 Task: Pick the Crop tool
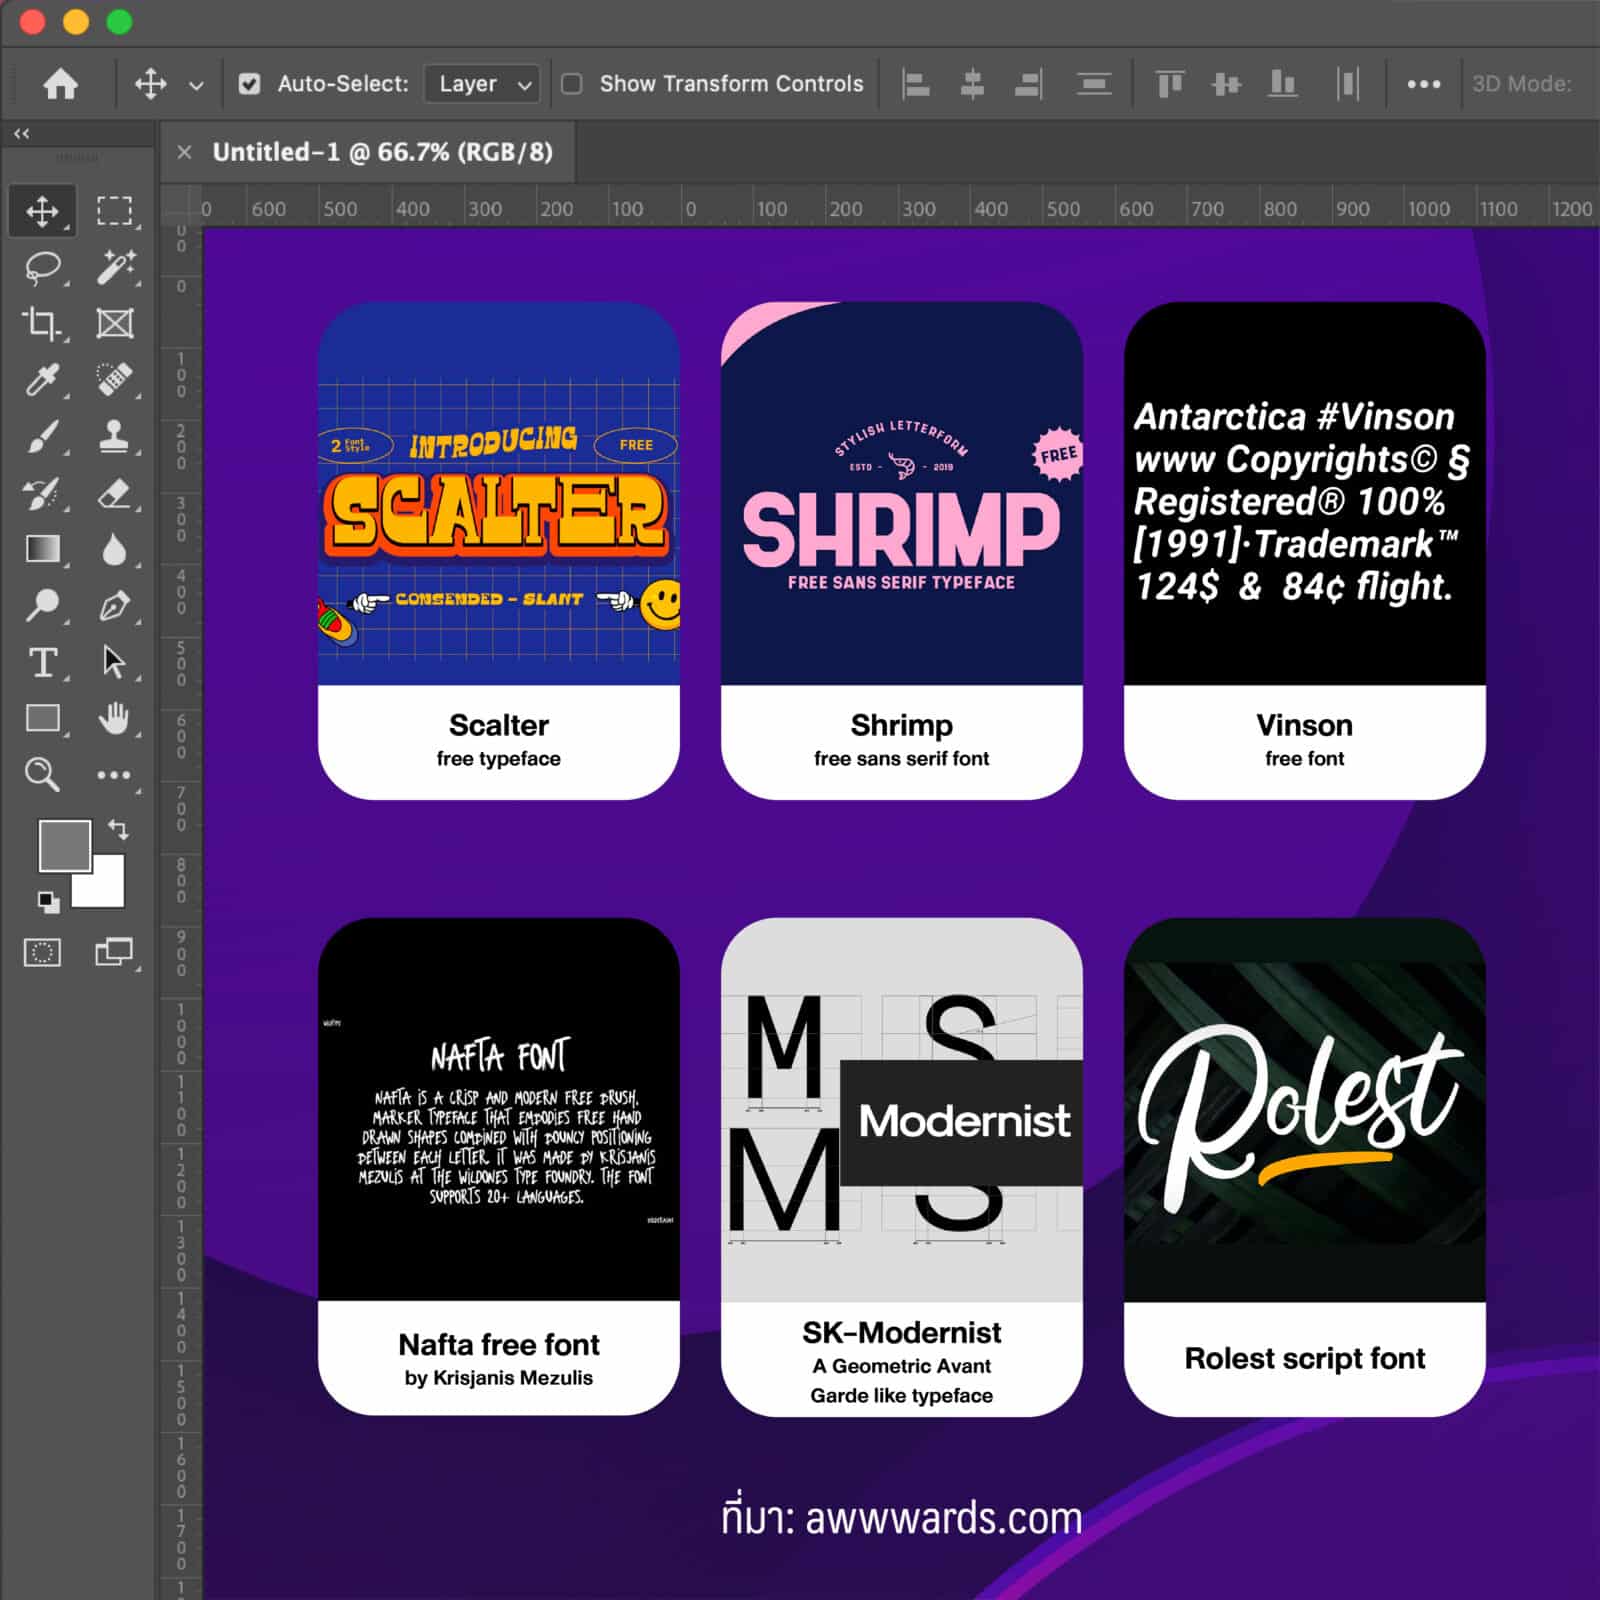point(42,323)
